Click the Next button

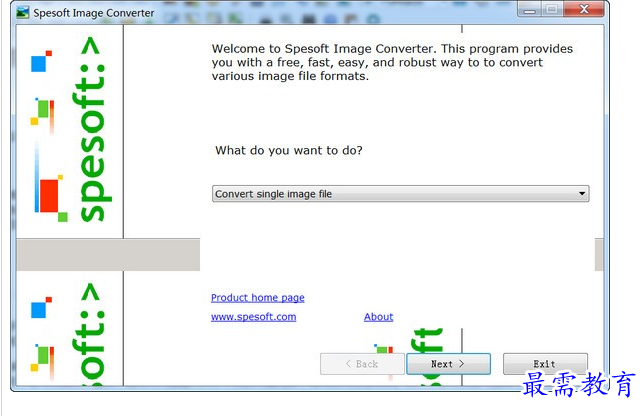point(448,364)
